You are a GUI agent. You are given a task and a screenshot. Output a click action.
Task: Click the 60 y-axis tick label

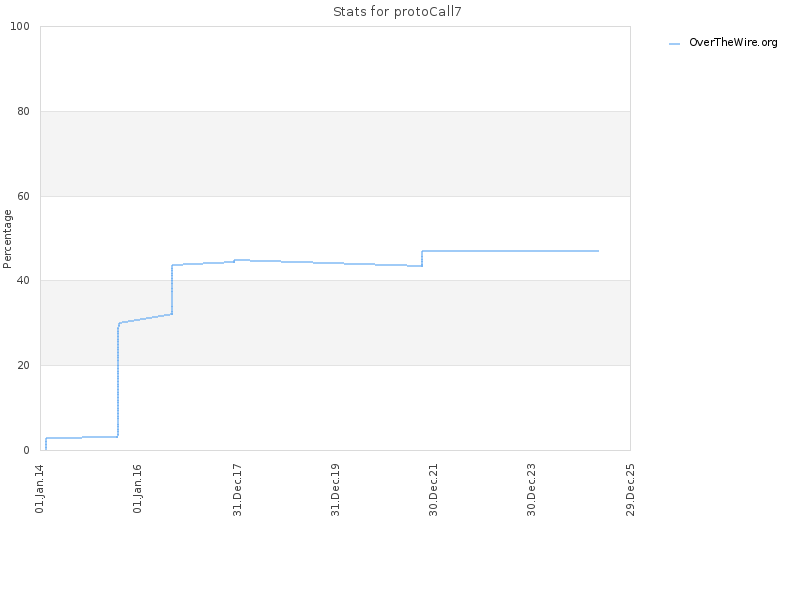(23, 196)
